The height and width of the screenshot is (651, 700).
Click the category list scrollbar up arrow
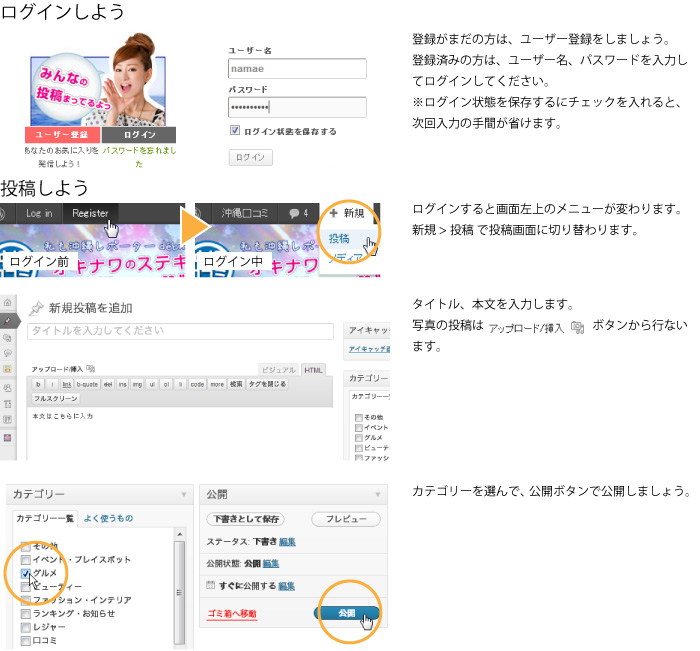(180, 534)
